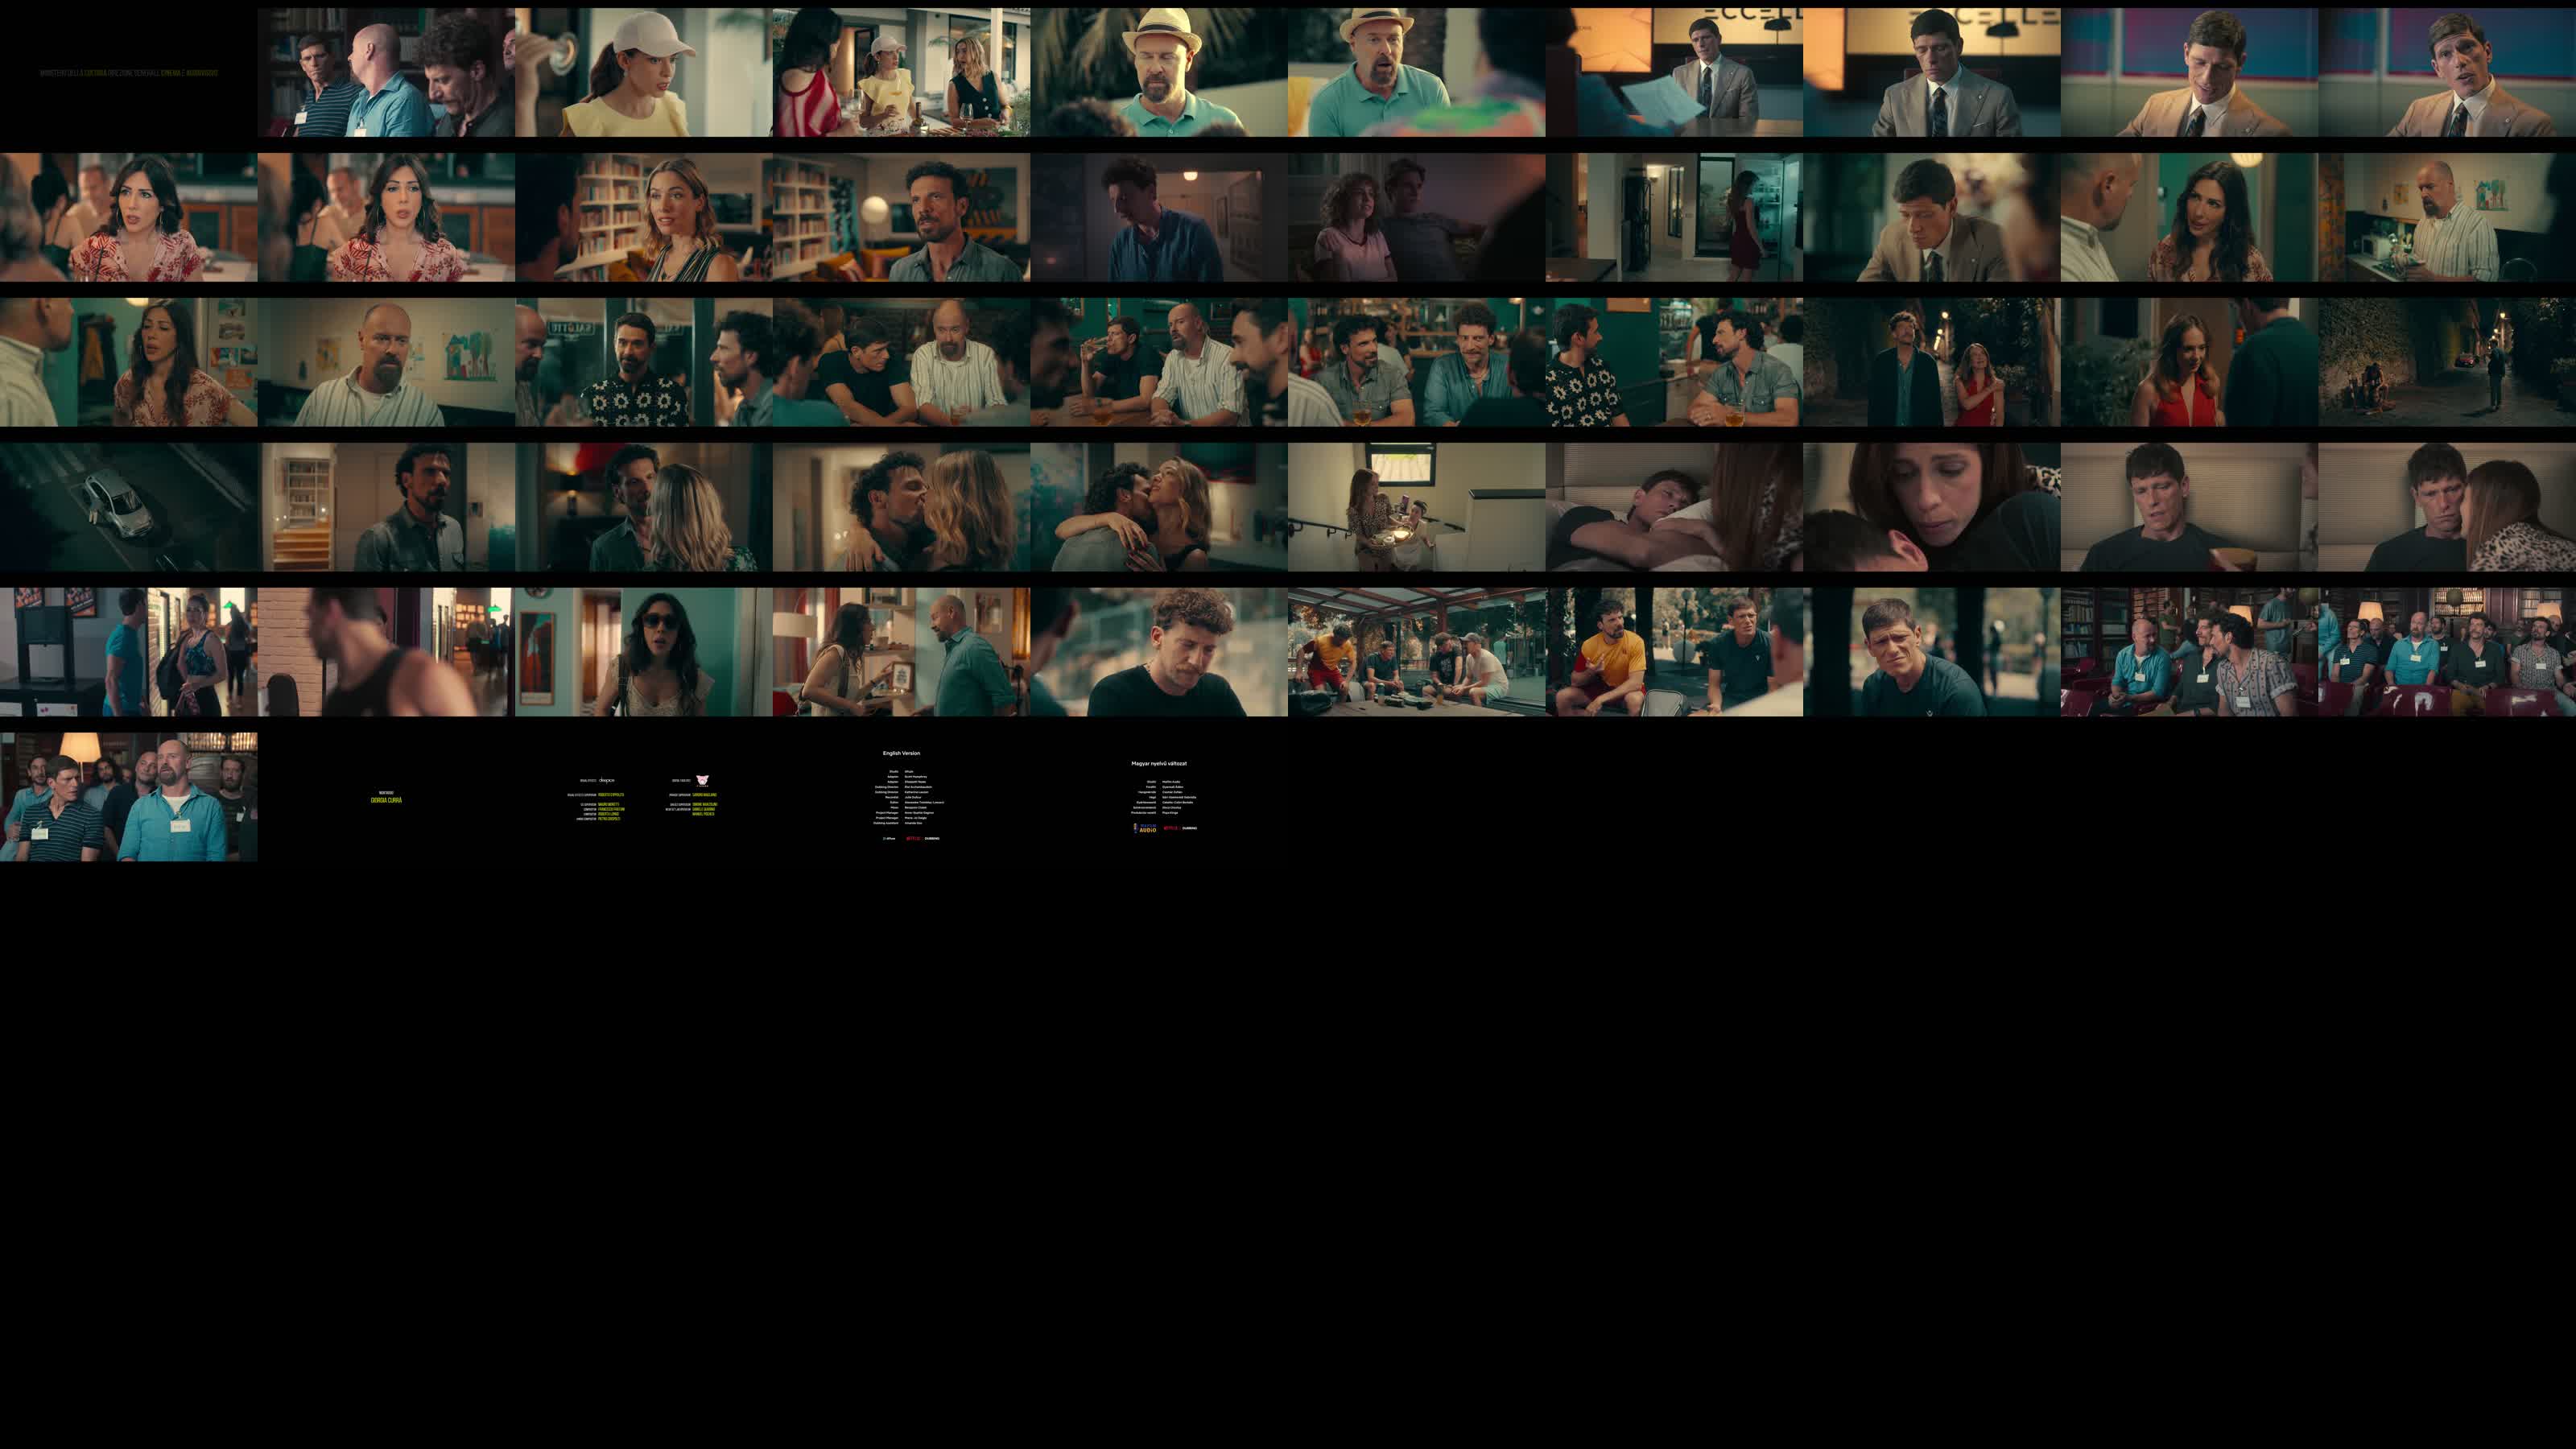This screenshot has height=1449, width=2576.
Task: Click the first black frame with faint title text
Action: pos(128,72)
